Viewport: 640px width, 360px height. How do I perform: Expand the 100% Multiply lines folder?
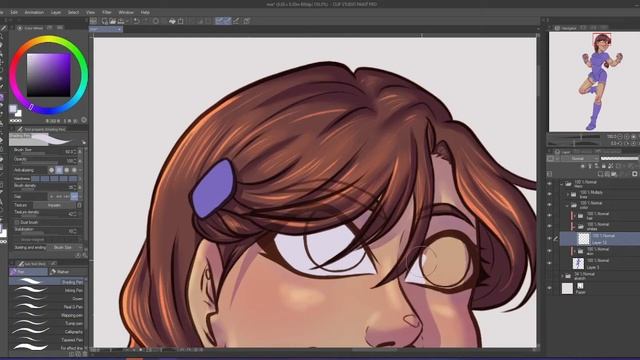pyautogui.click(x=568, y=194)
